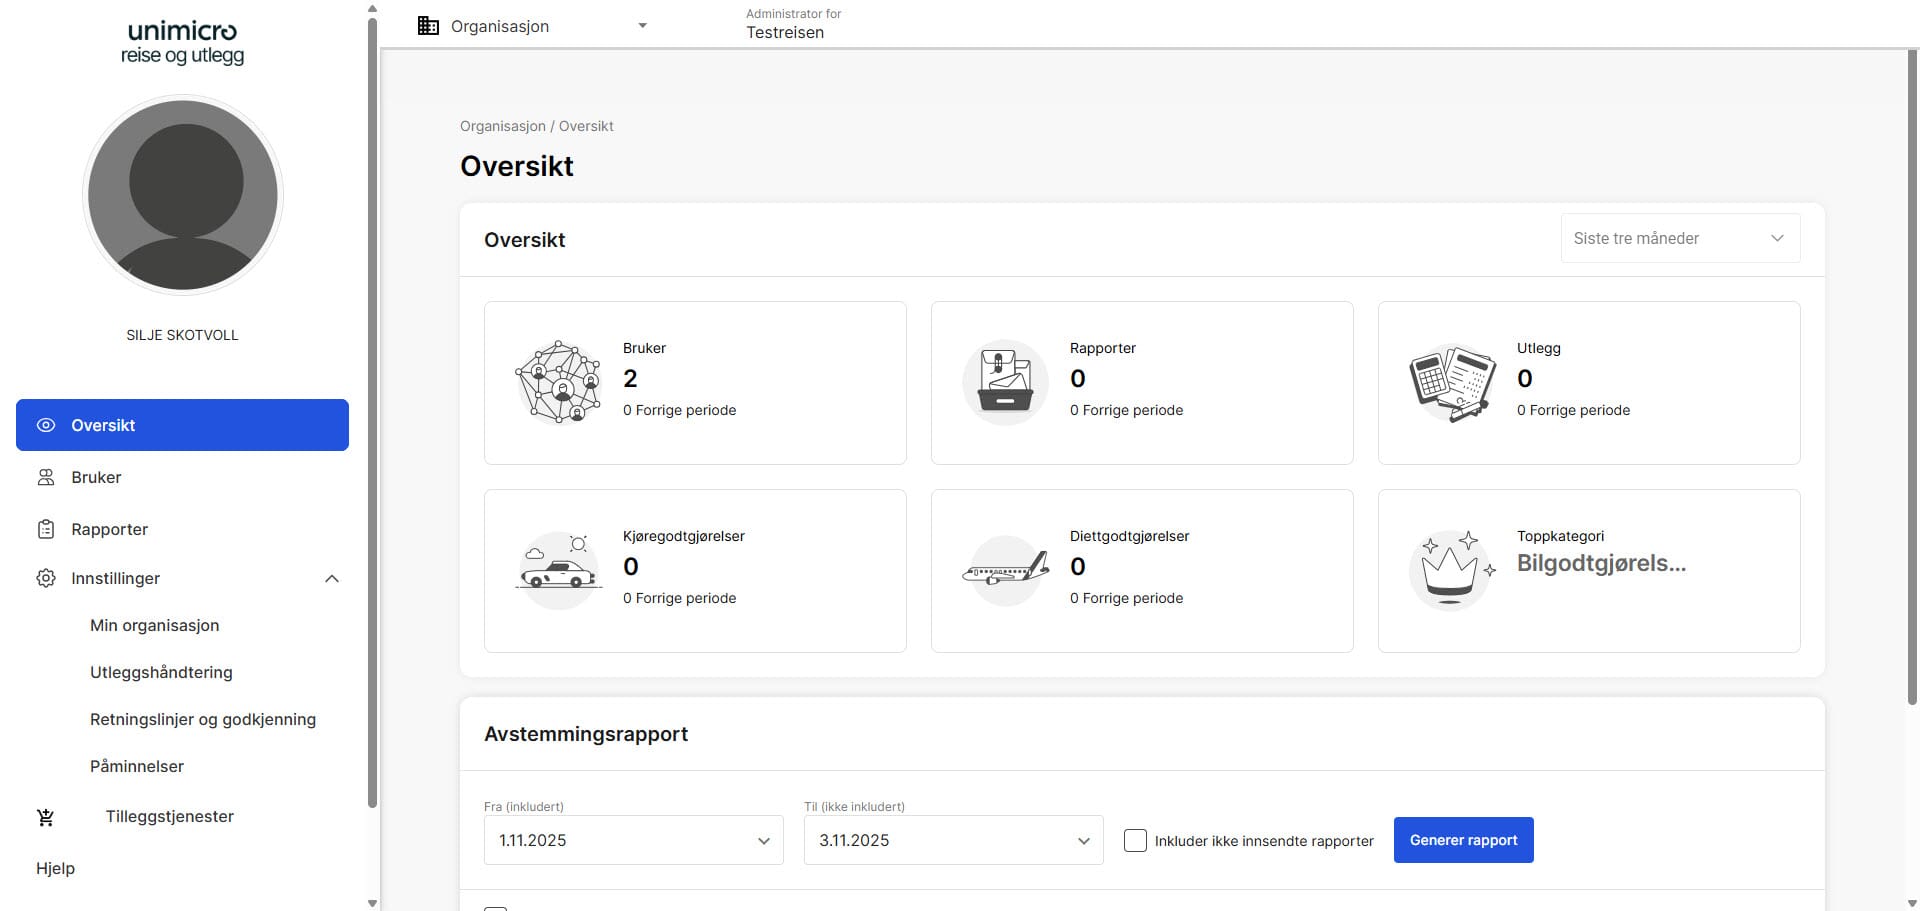Click the shopping cart icon beside Tilleggstjenester

pyautogui.click(x=46, y=817)
